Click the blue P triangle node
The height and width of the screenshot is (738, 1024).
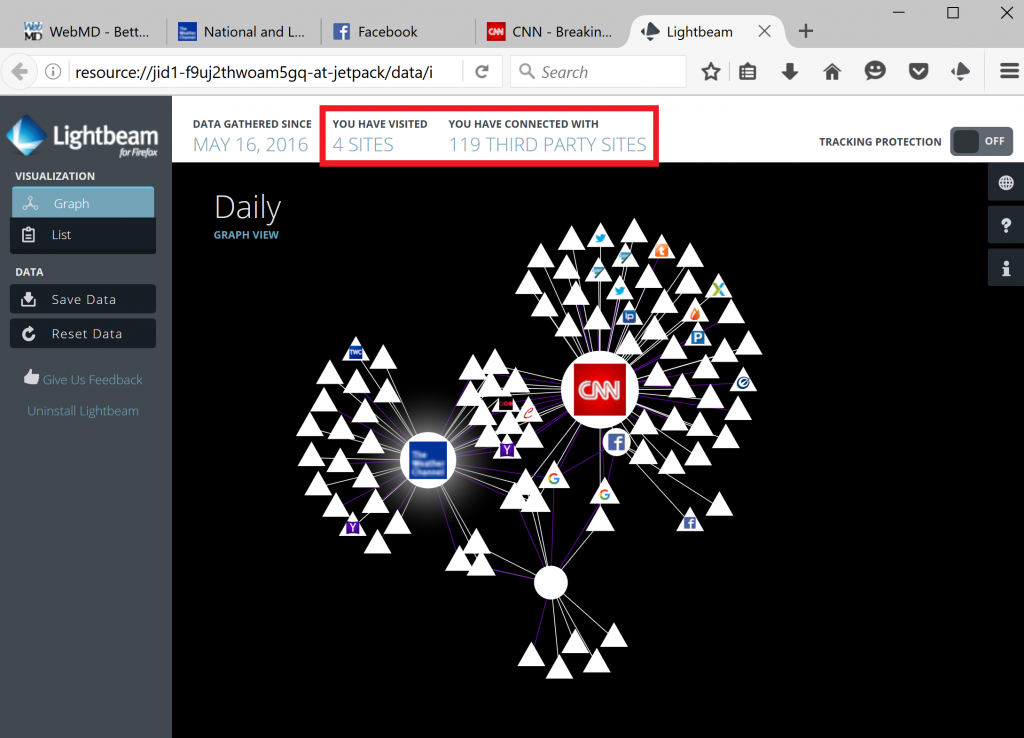tap(697, 336)
